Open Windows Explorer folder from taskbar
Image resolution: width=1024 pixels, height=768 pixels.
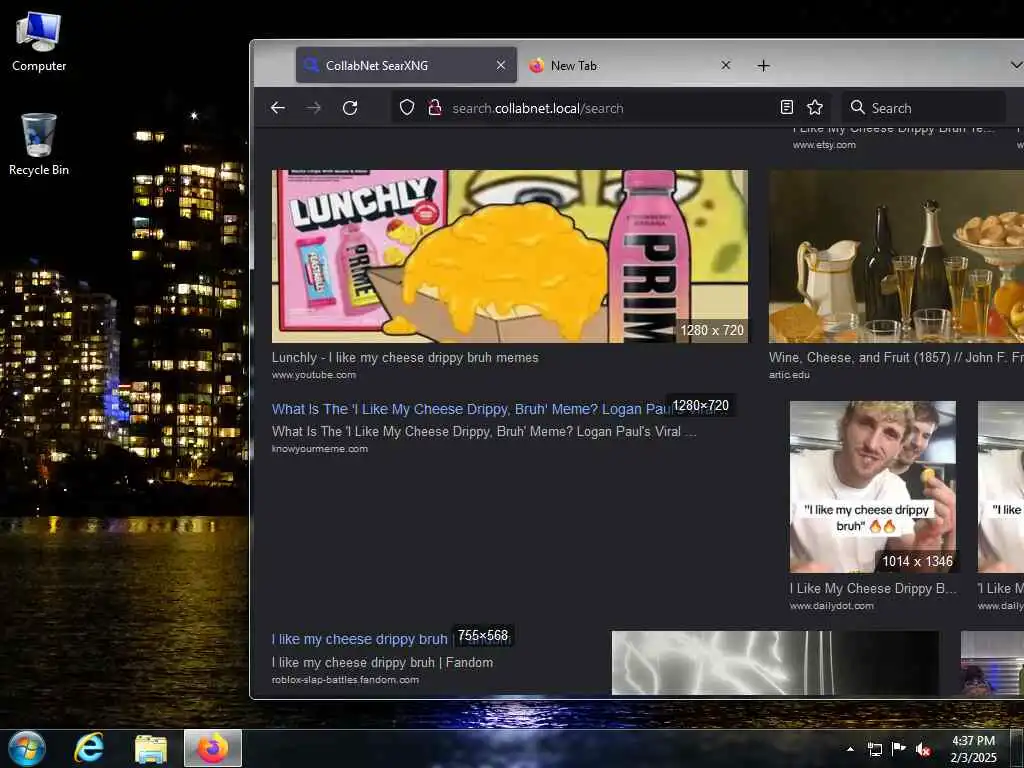151,748
